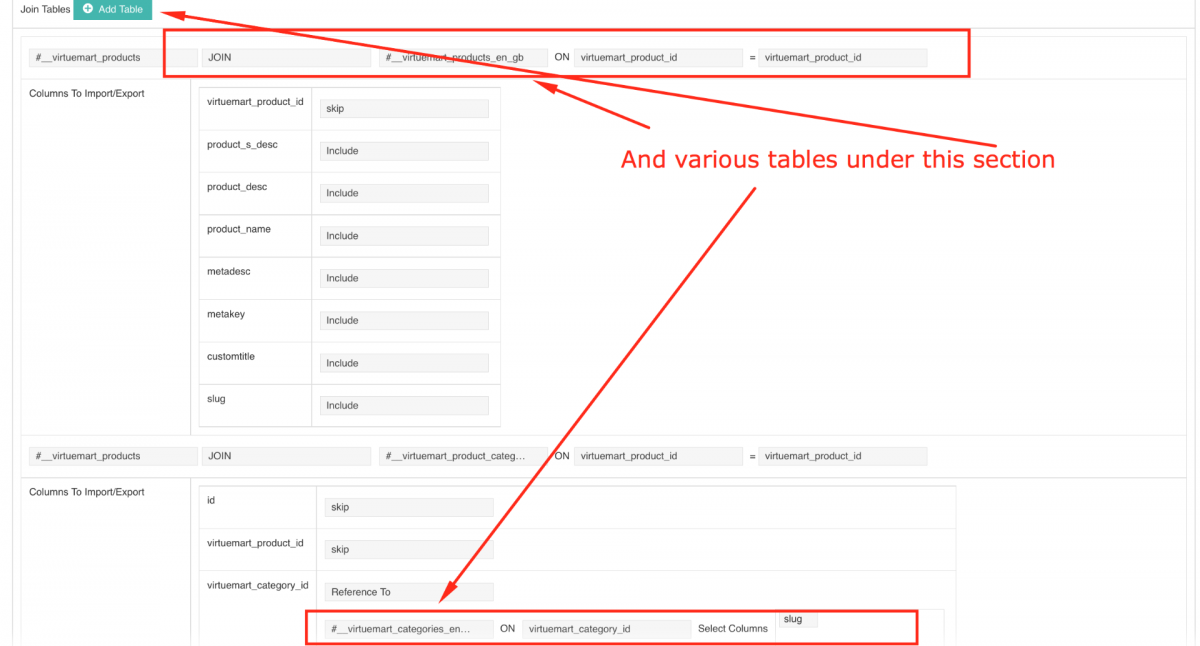This screenshot has width=1200, height=646.
Task: Click the slug field beside Select Columns
Action: tap(798, 620)
